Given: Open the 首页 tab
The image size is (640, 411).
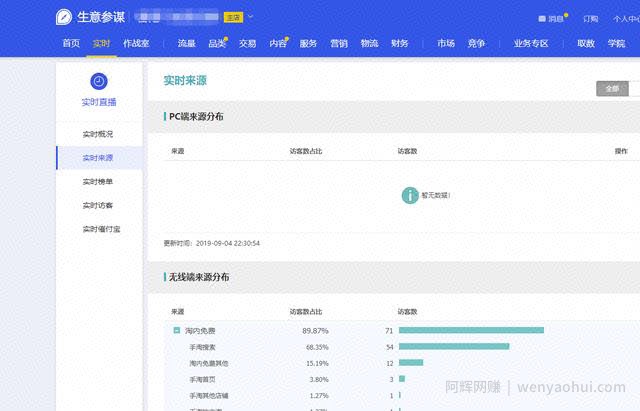Looking at the screenshot, I should pyautogui.click(x=71, y=43).
